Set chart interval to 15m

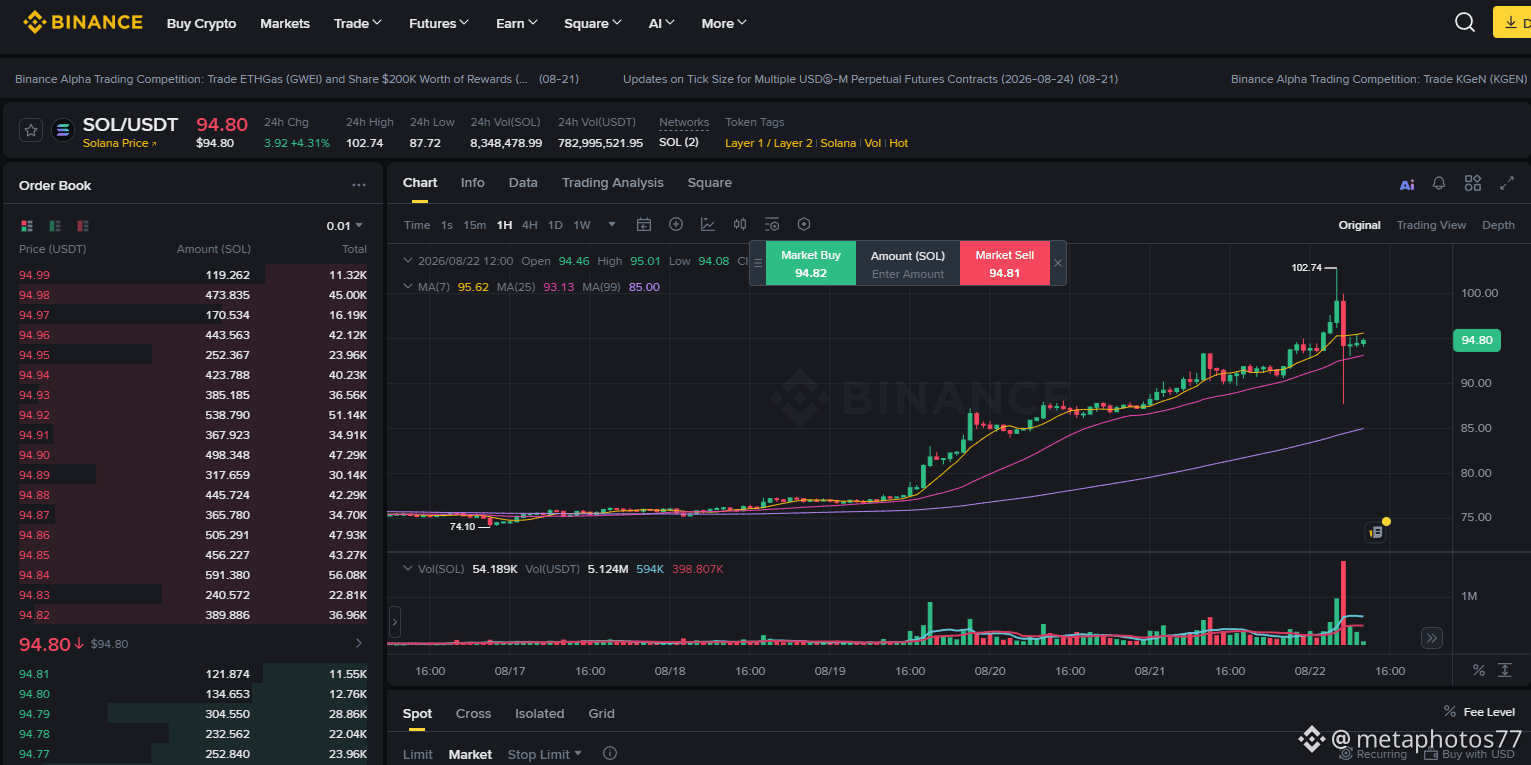click(x=475, y=225)
